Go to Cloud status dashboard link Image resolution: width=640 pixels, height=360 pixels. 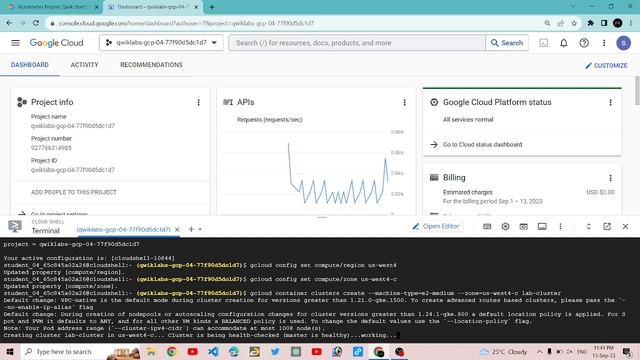[482, 144]
